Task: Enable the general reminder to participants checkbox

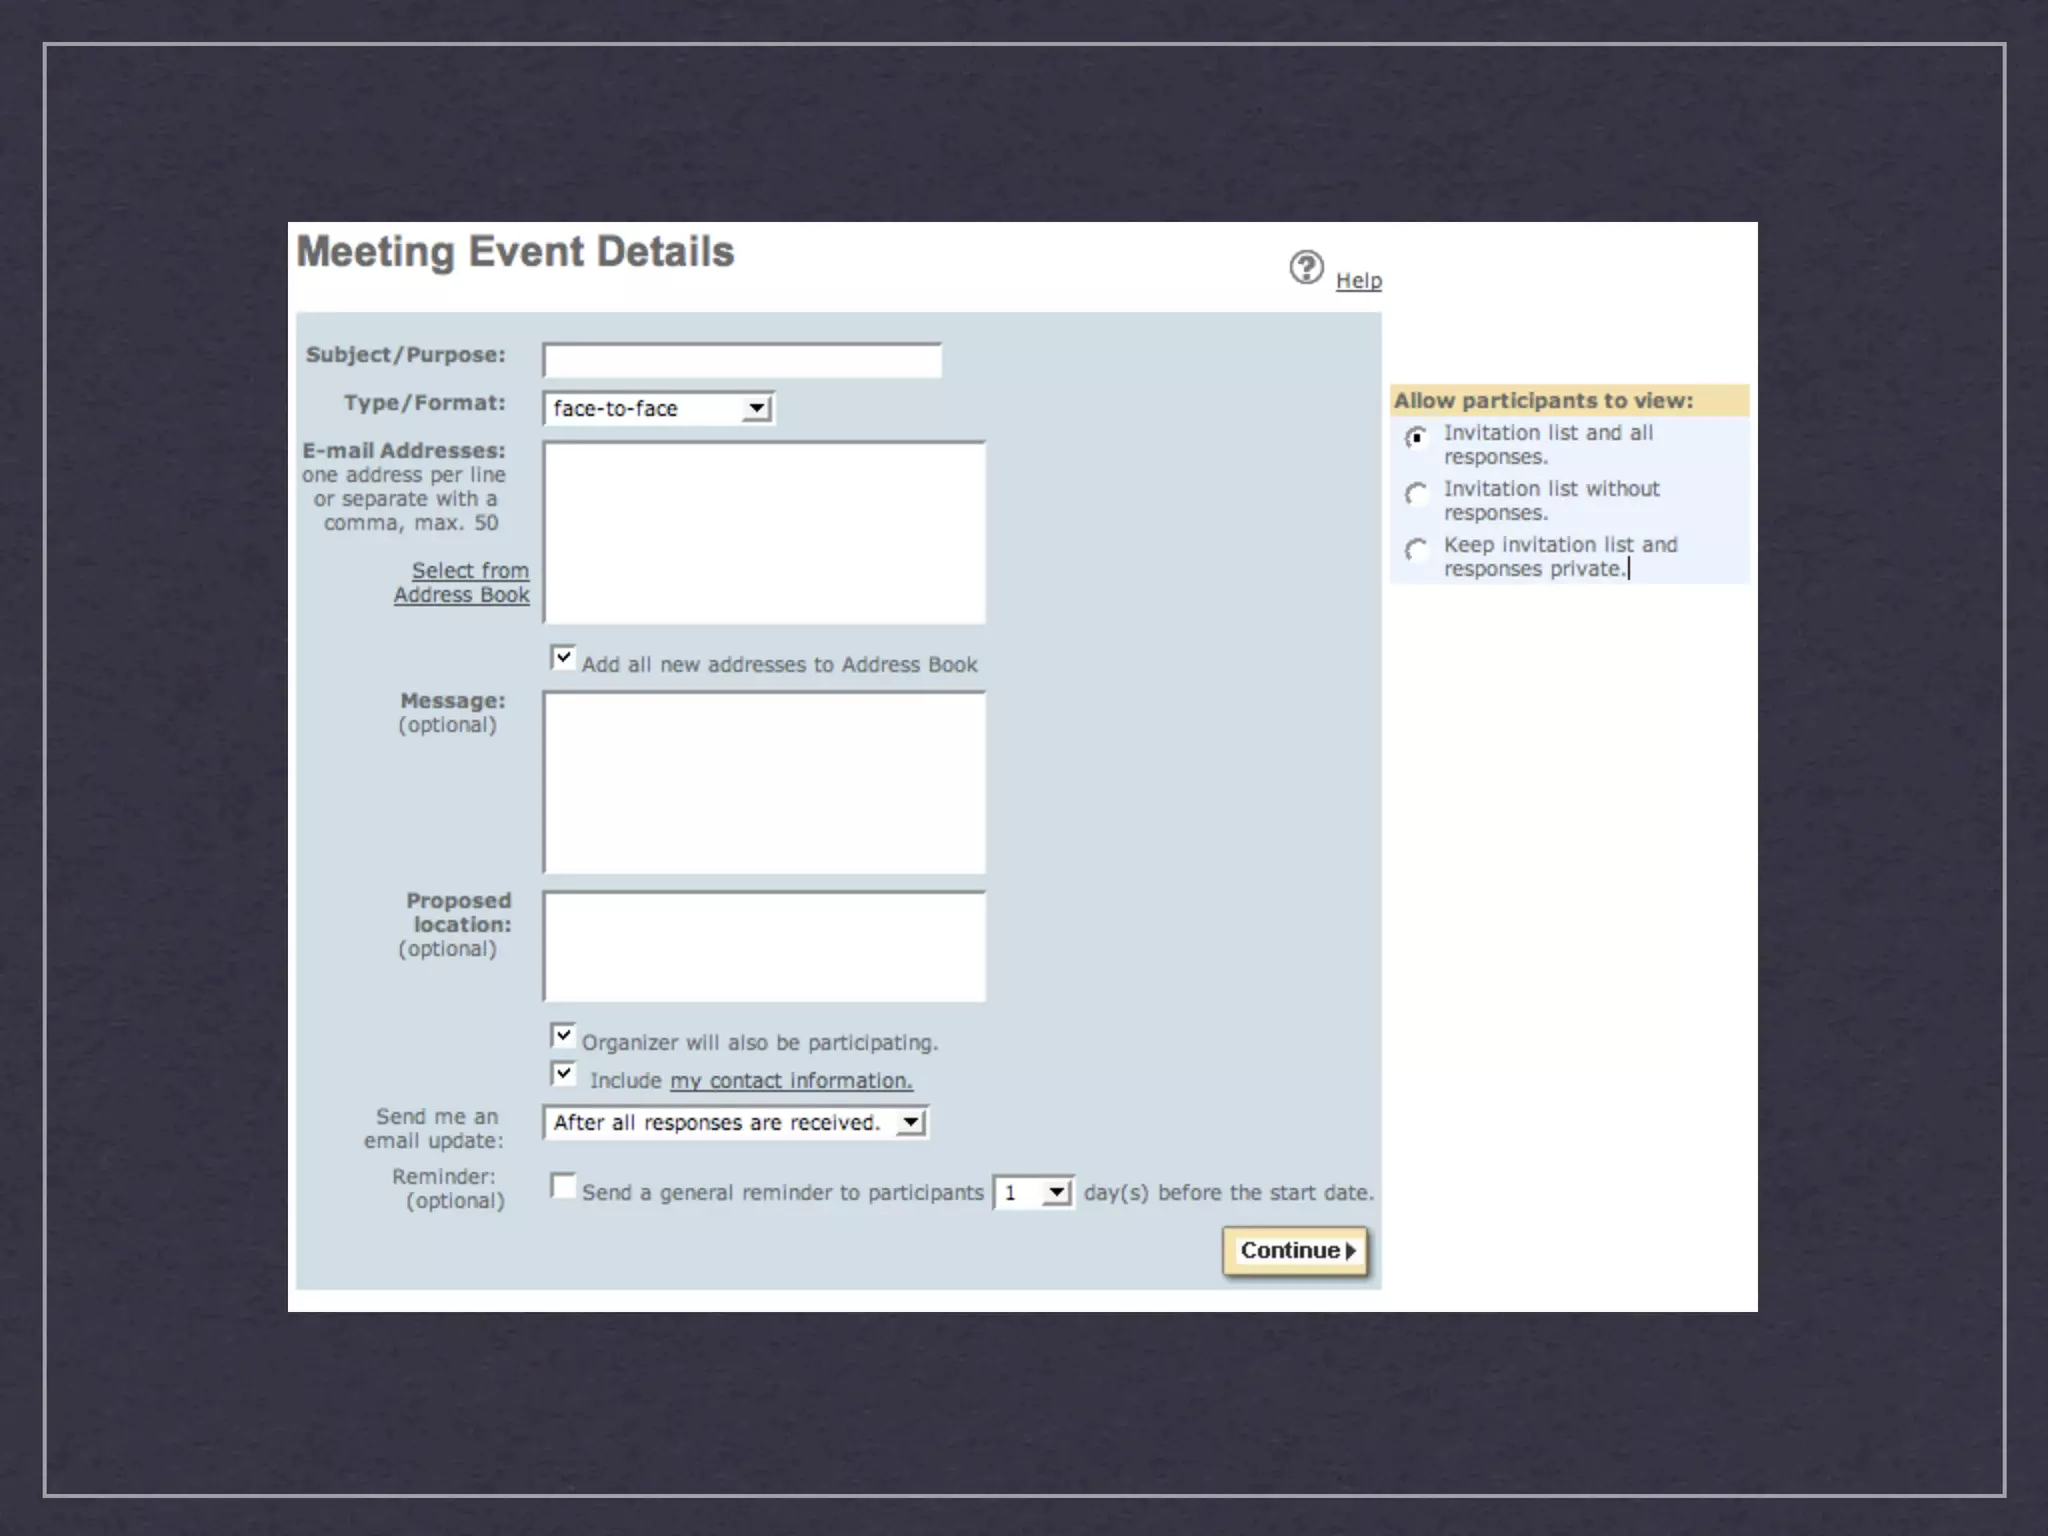Action: (x=563, y=1186)
